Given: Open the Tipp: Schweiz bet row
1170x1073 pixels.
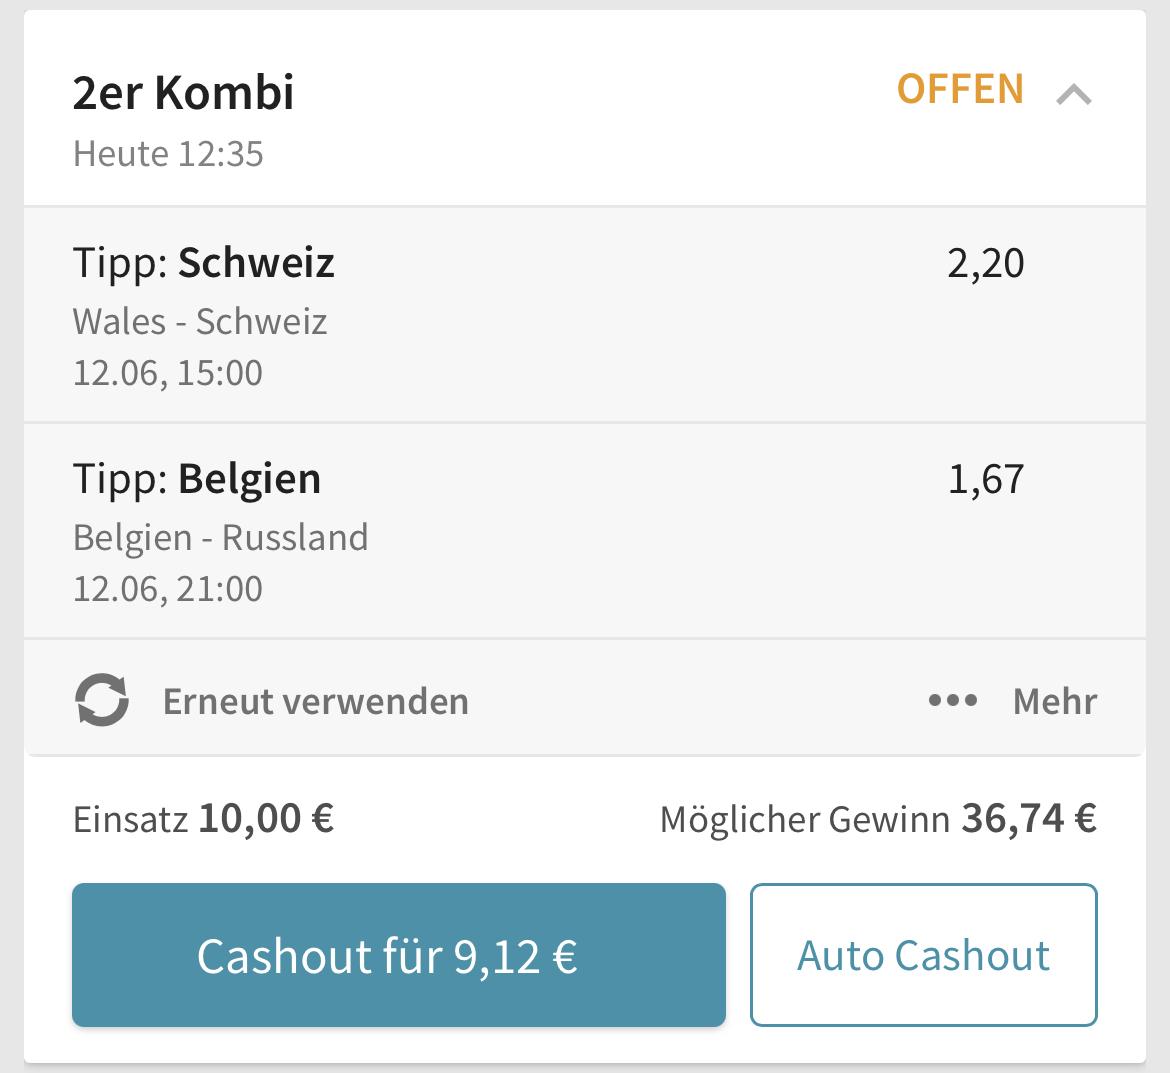Looking at the screenshot, I should point(585,315).
